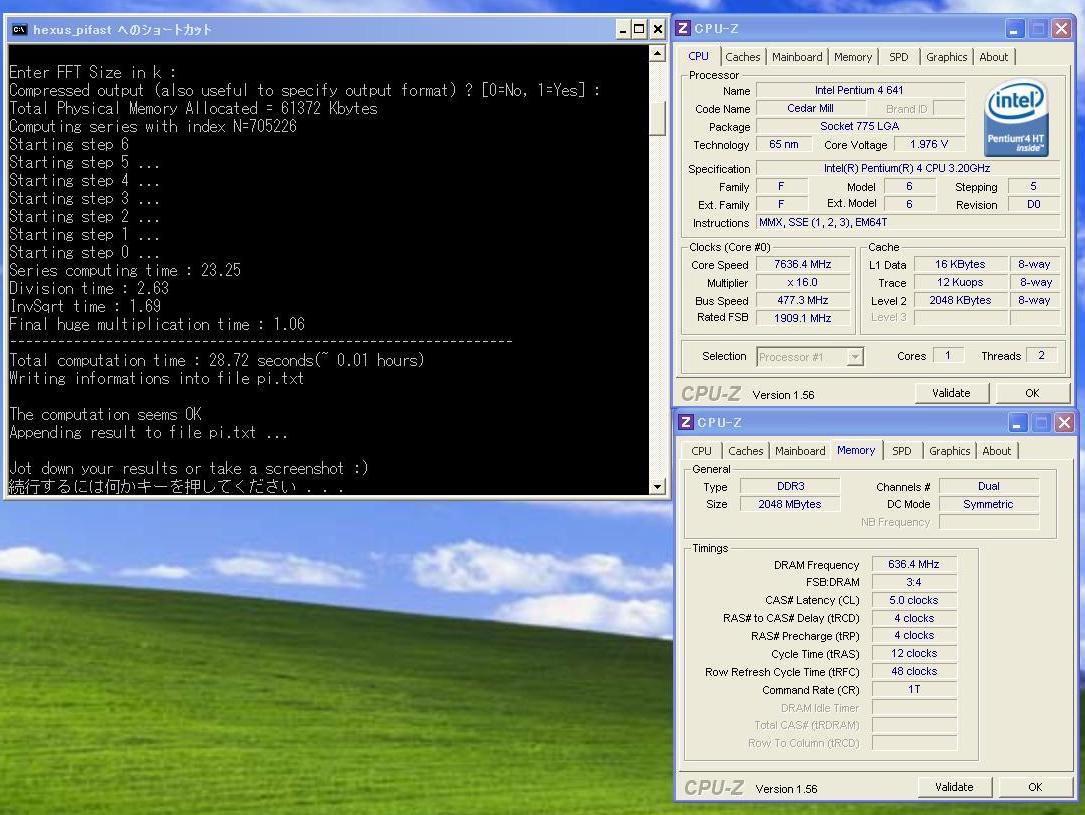Viewport: 1085px width, 815px height.
Task: Click the Bus Speed value 477.3 MHz
Action: 803,300
